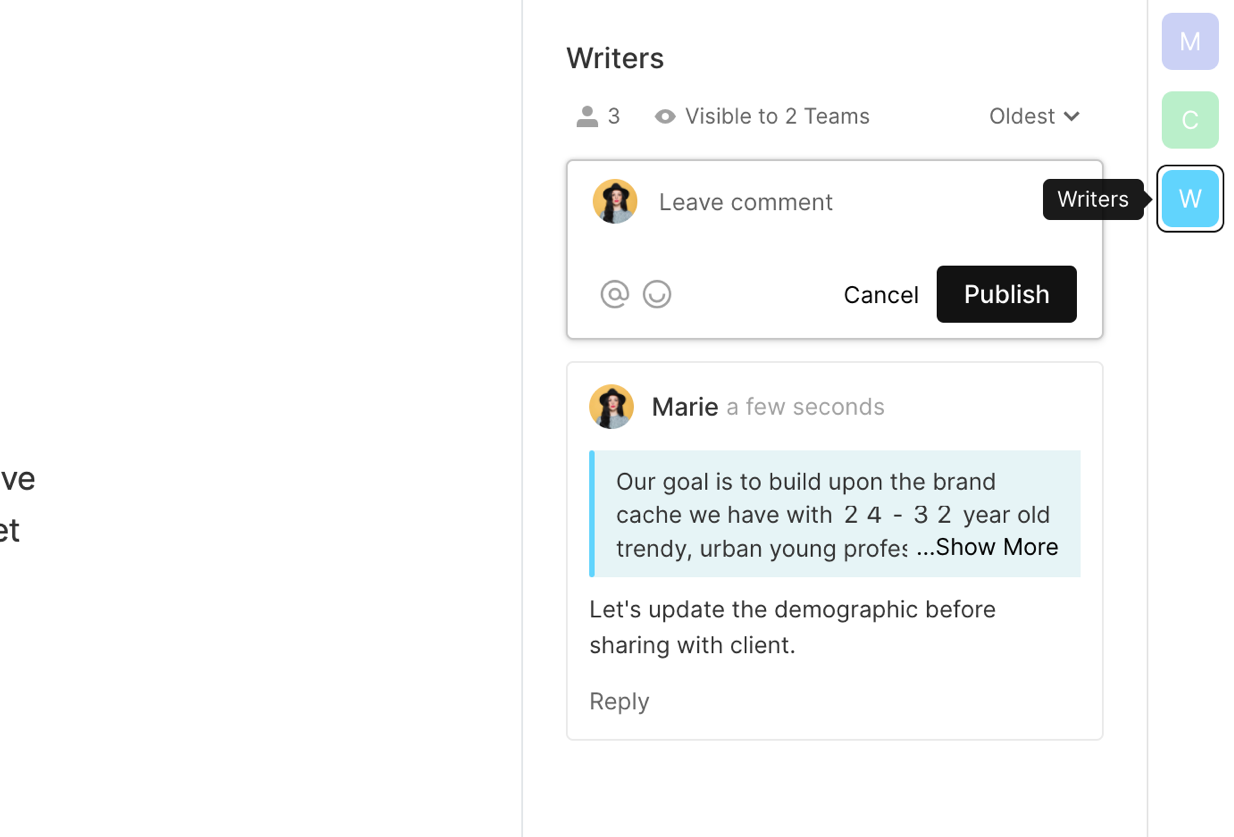
Task: Click the avatar in the comment composer
Action: [615, 202]
